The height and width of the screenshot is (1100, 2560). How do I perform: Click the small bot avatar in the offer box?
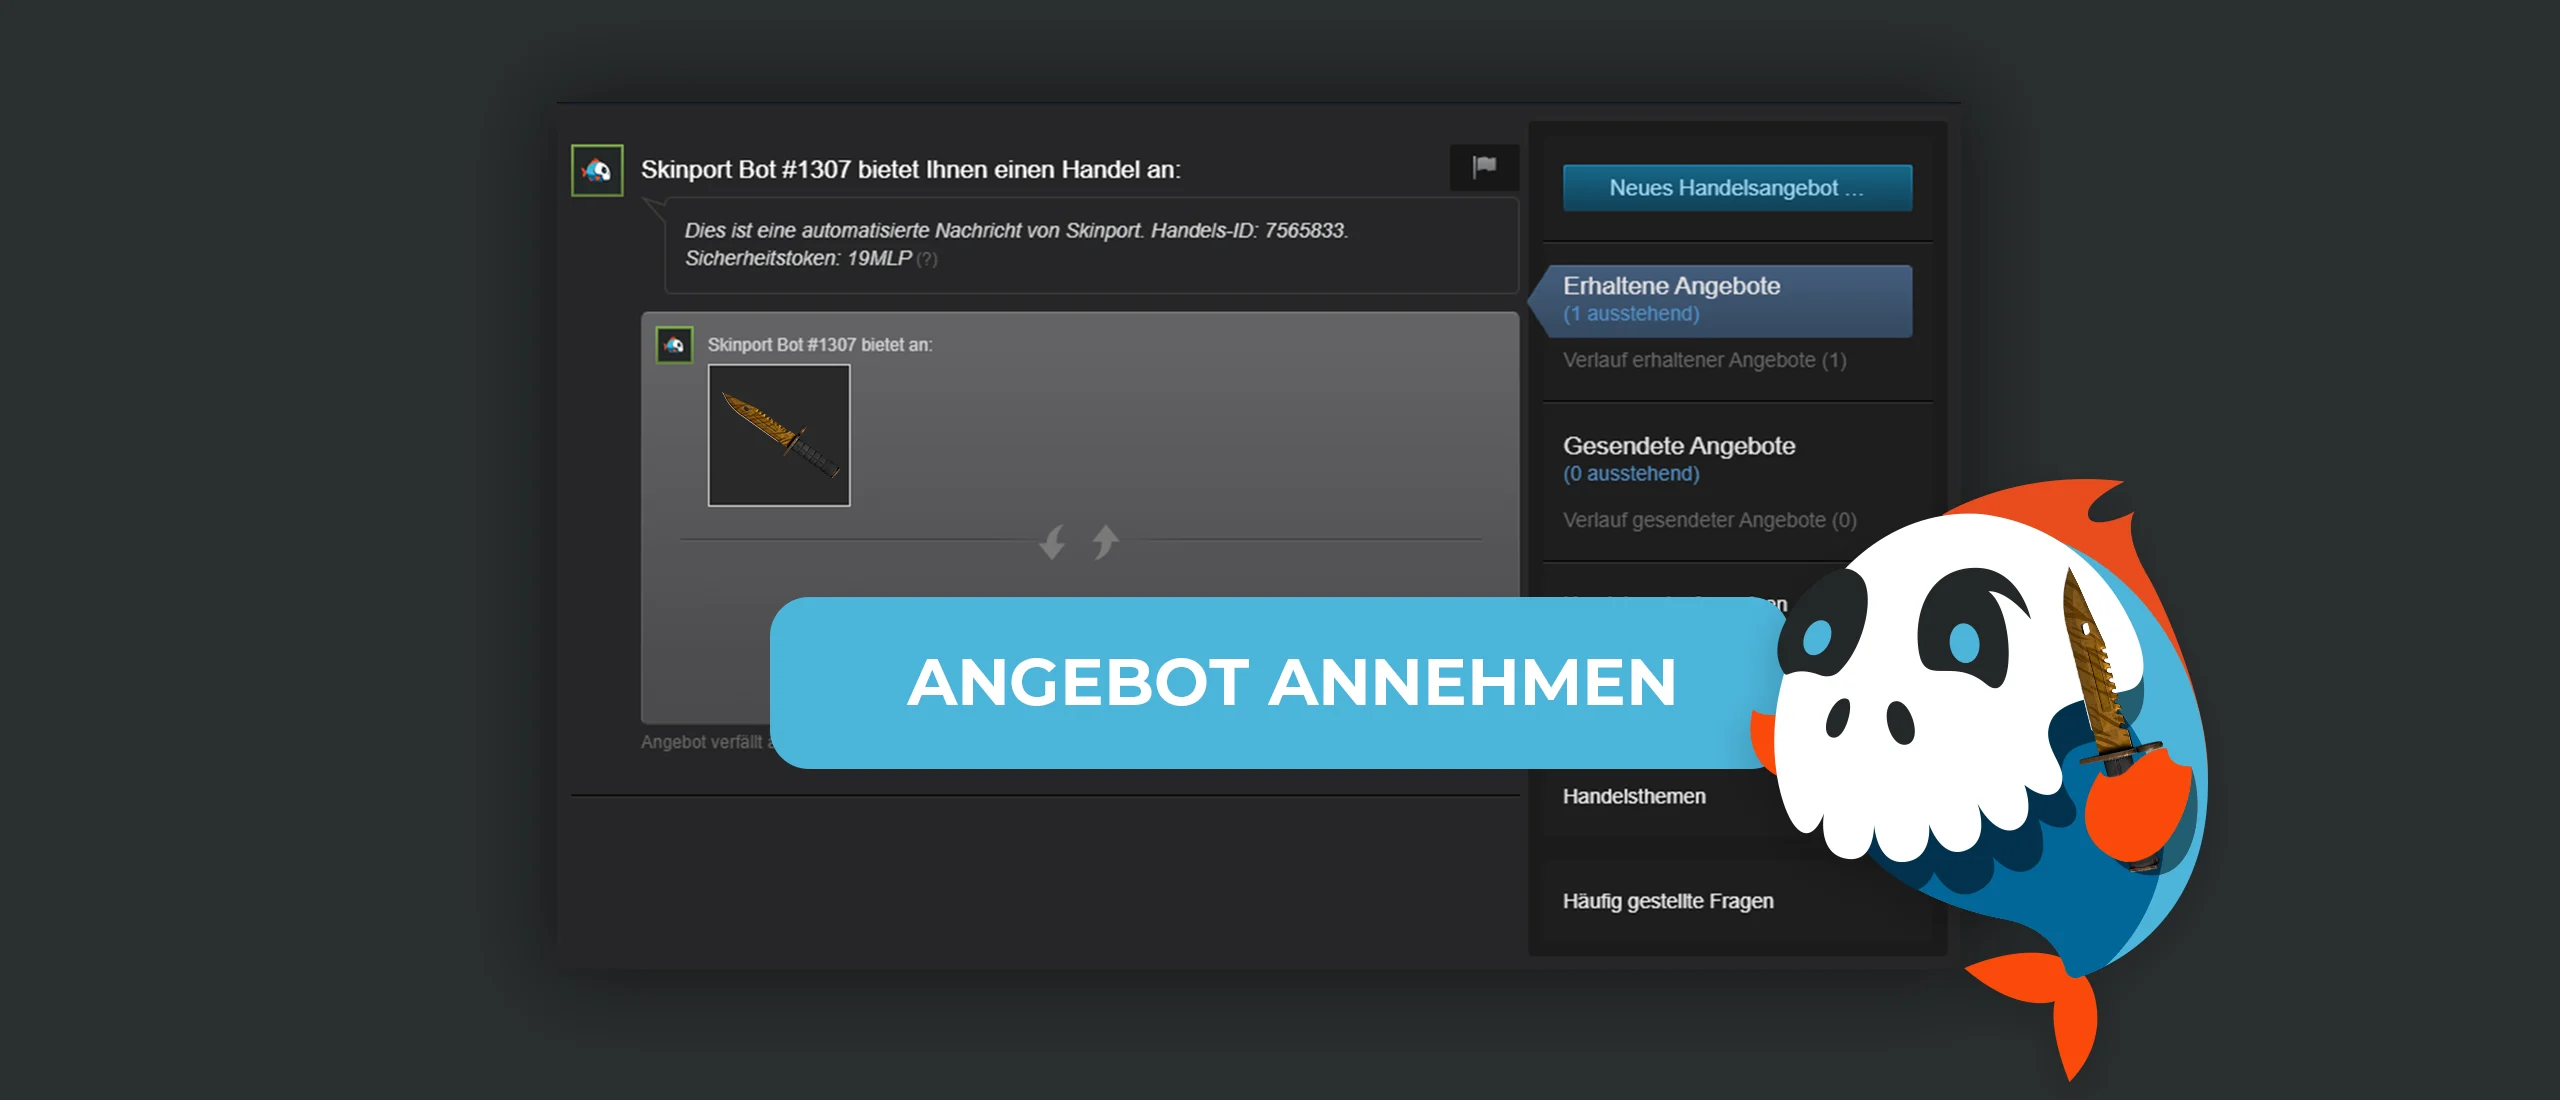[674, 345]
